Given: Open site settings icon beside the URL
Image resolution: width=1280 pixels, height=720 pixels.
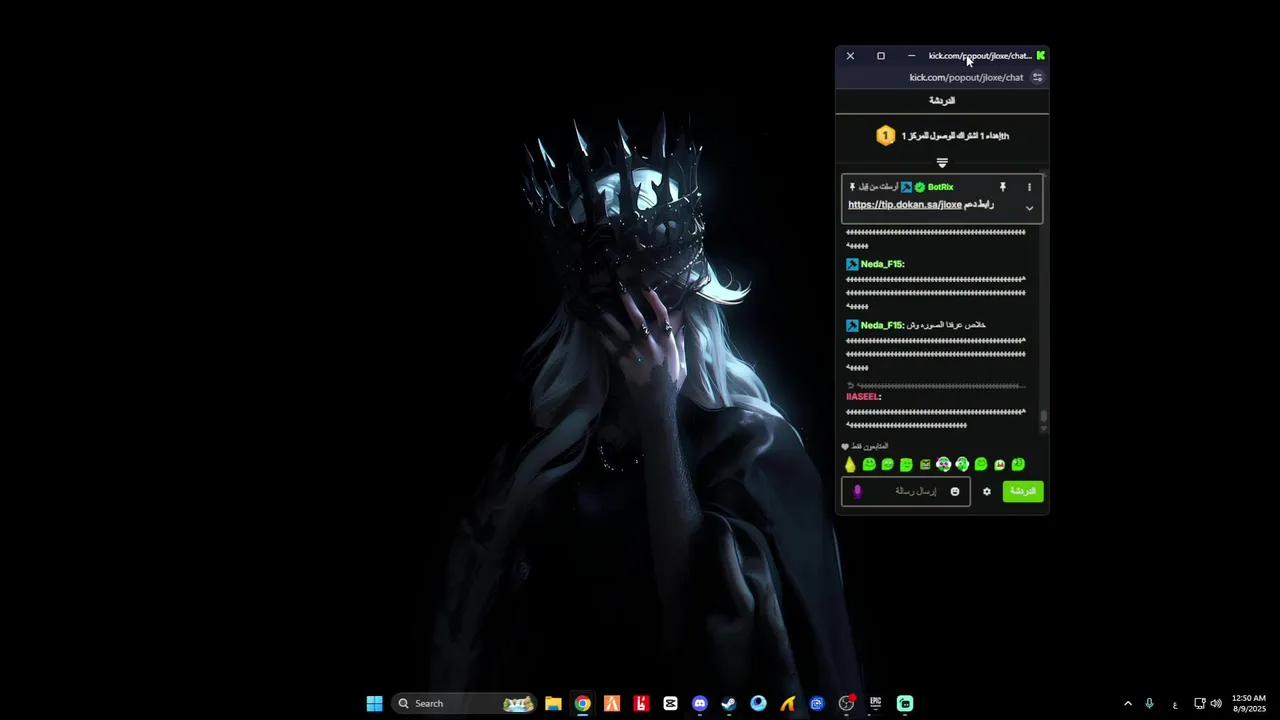Looking at the screenshot, I should [1037, 78].
